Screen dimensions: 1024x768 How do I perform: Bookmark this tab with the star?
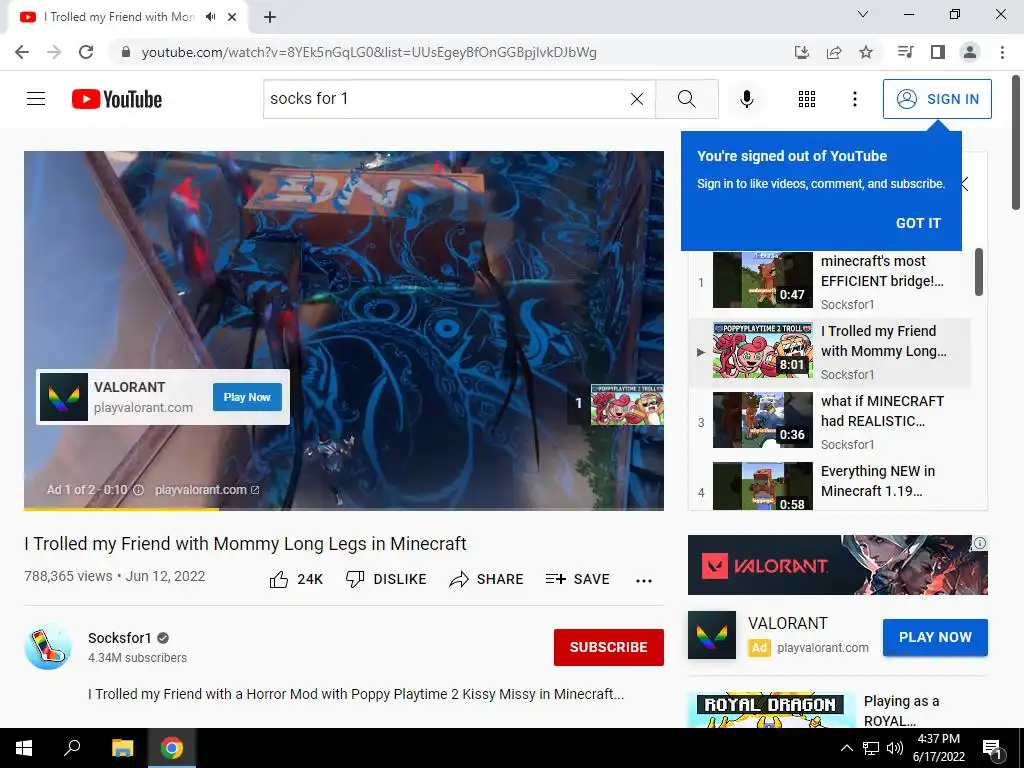pos(866,52)
